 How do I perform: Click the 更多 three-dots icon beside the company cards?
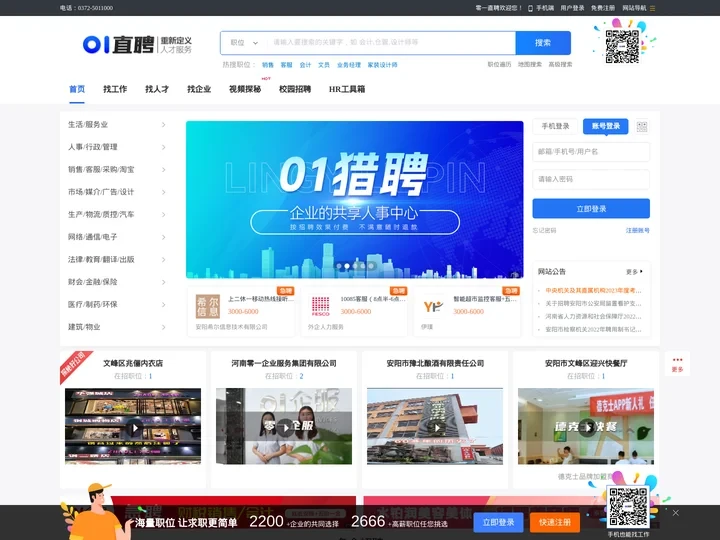[x=677, y=364]
